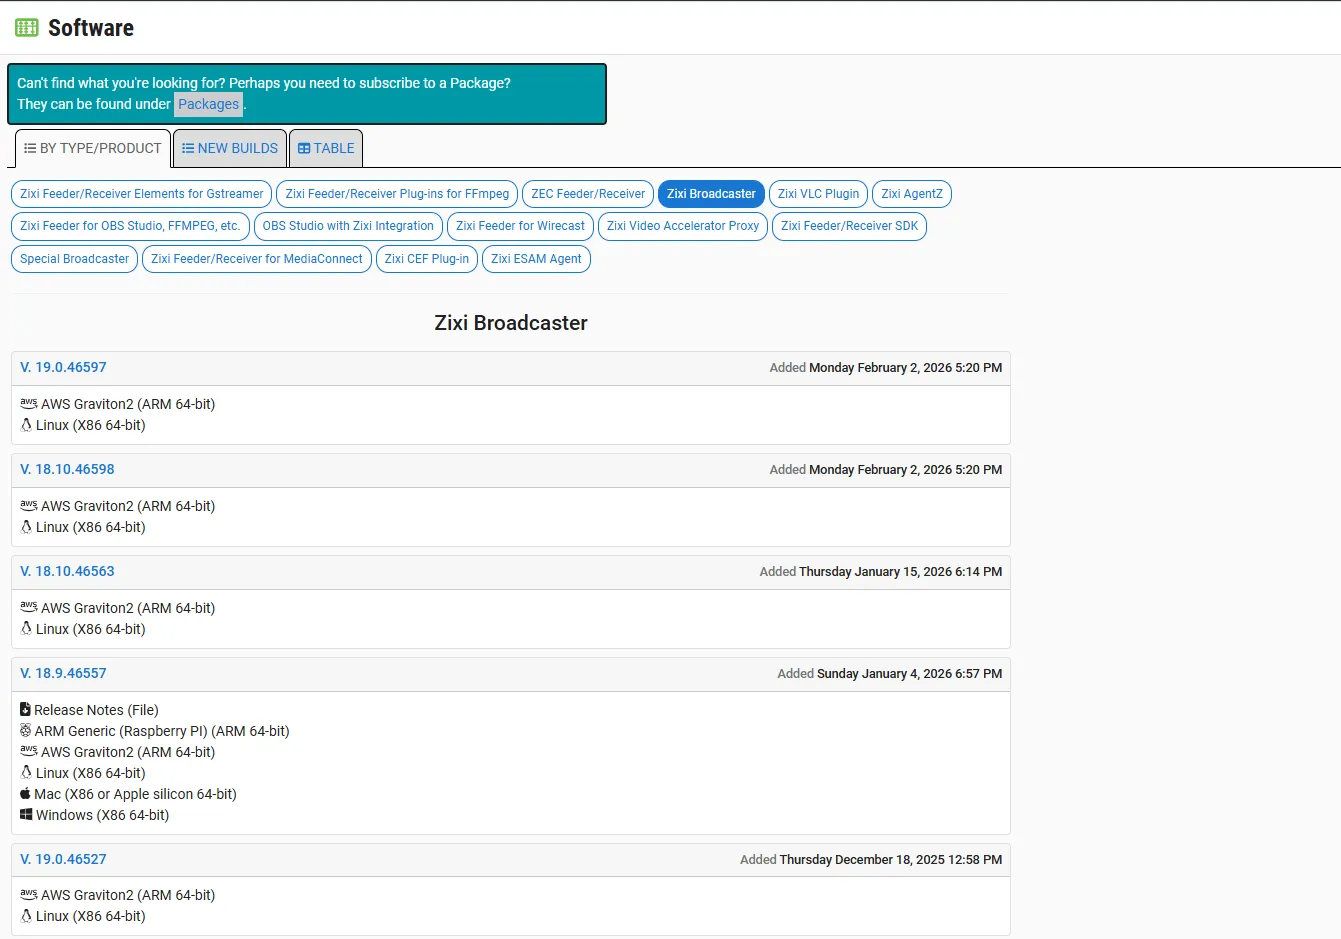The width and height of the screenshot is (1341, 939).
Task: Follow the Packages link in the teal banner
Action: coord(209,104)
